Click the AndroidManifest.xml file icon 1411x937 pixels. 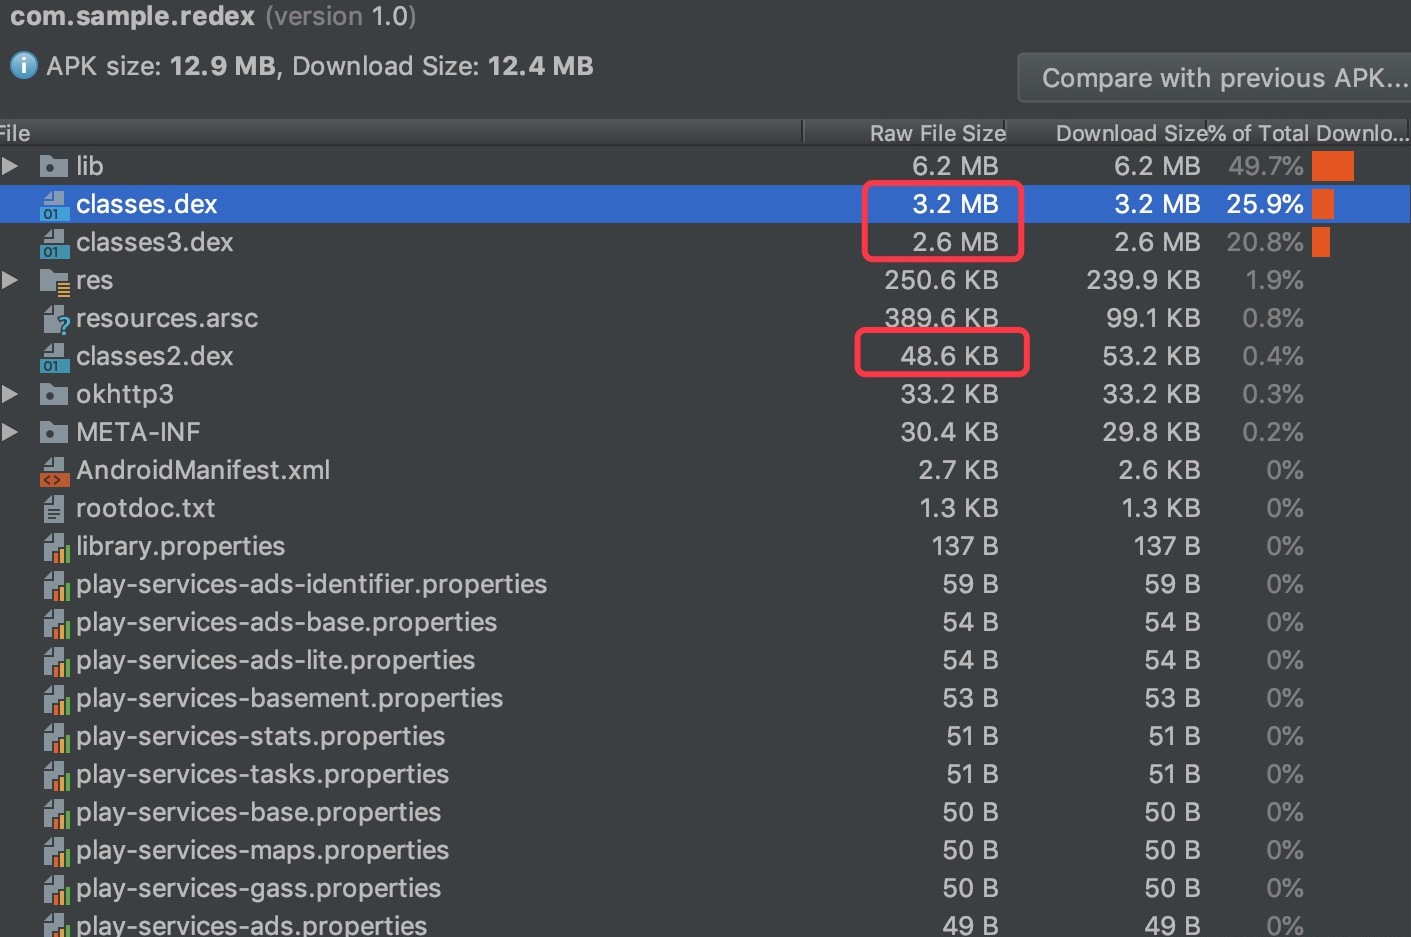[x=53, y=471]
